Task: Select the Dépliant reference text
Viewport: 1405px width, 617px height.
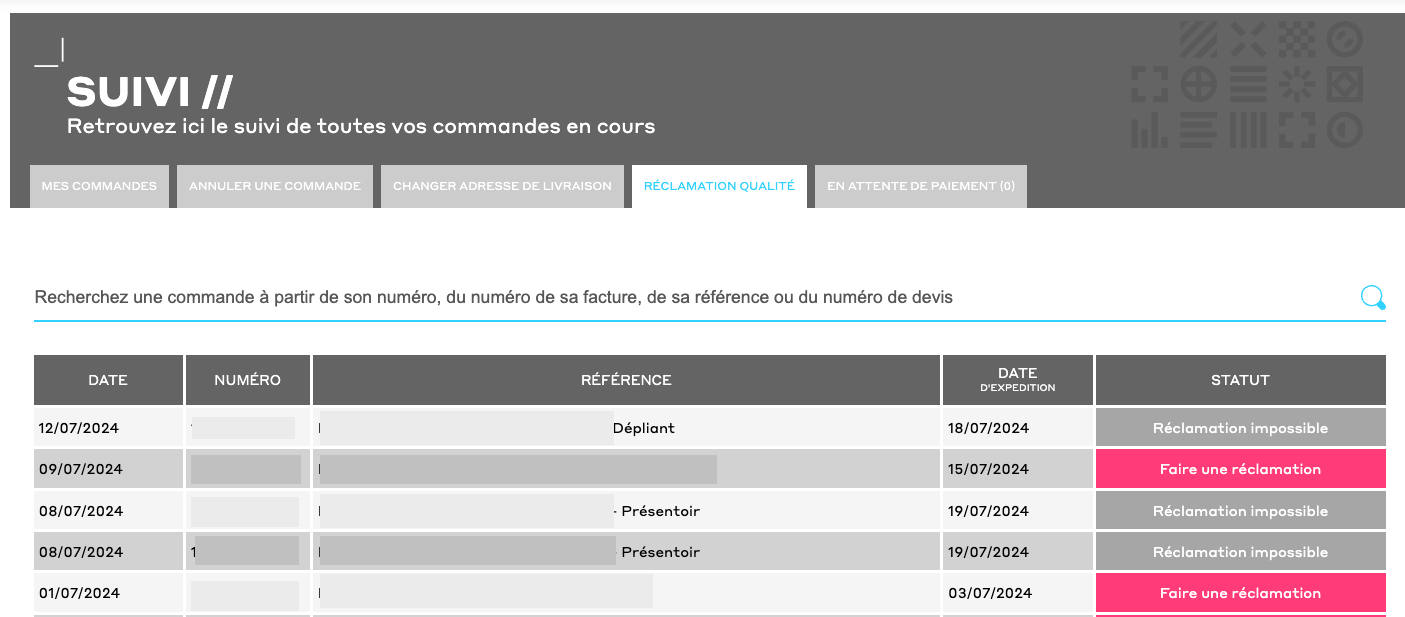Action: coord(644,428)
